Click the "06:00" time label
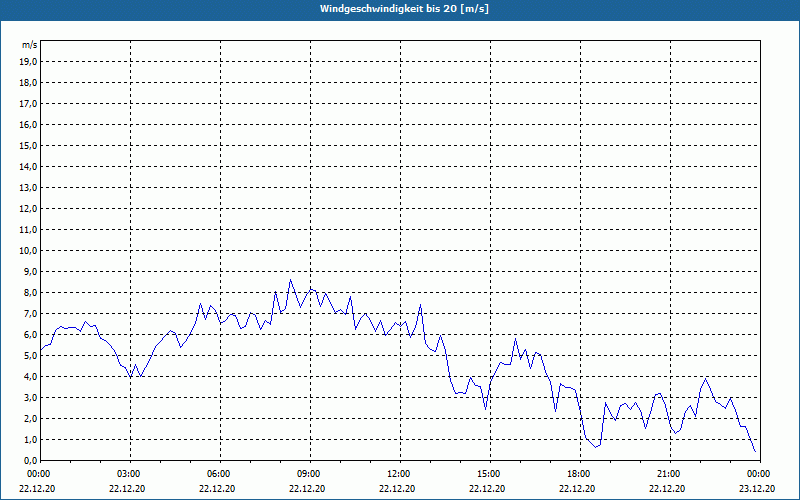This screenshot has height=500, width=800. (220, 474)
